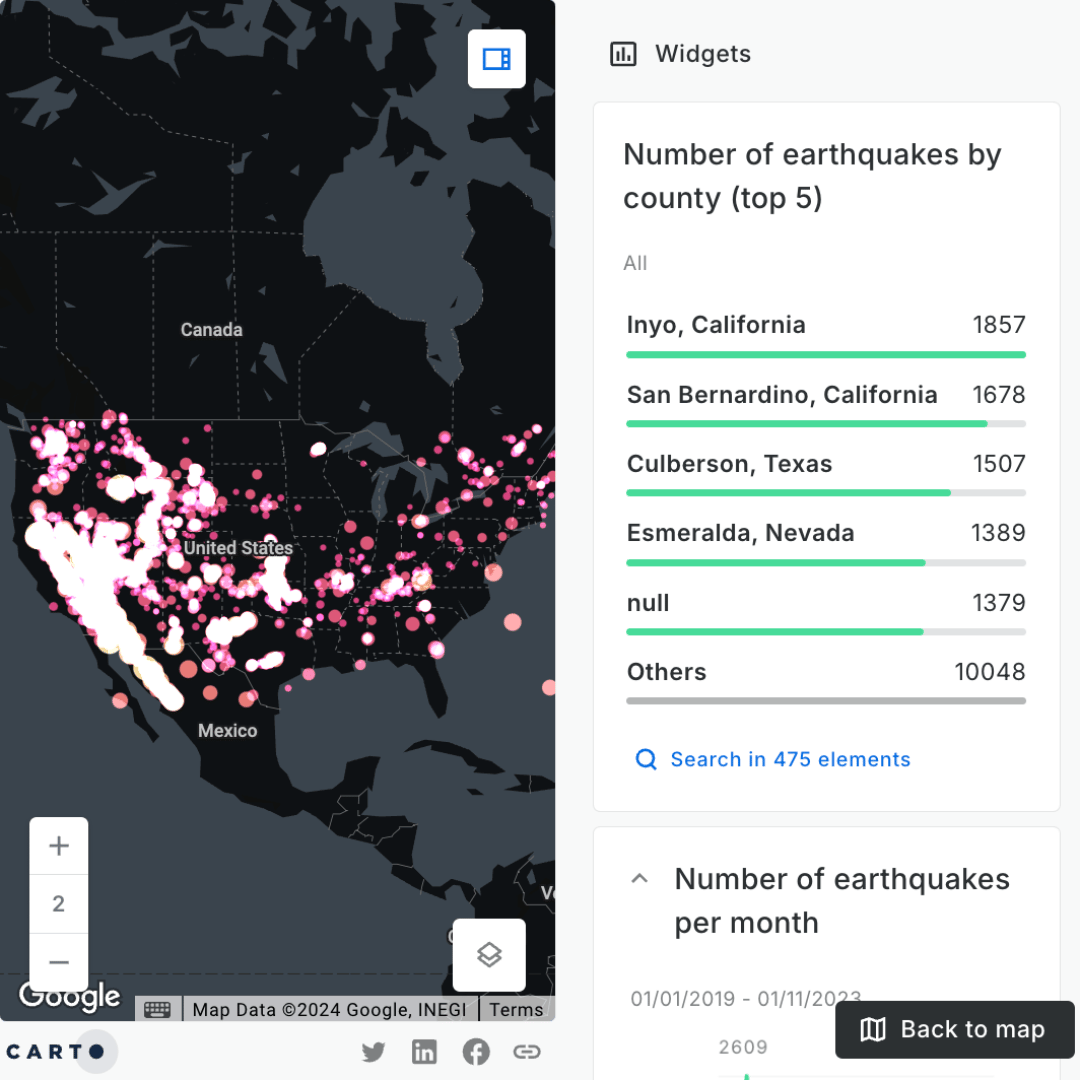Select the null category row
Image resolution: width=1080 pixels, height=1080 pixels.
tap(826, 612)
